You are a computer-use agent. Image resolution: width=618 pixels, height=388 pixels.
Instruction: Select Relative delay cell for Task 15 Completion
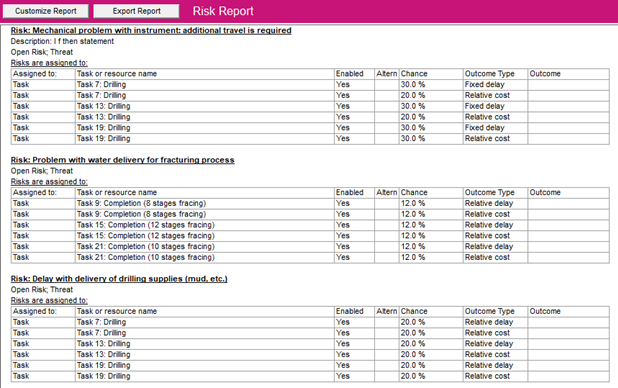pos(495,225)
